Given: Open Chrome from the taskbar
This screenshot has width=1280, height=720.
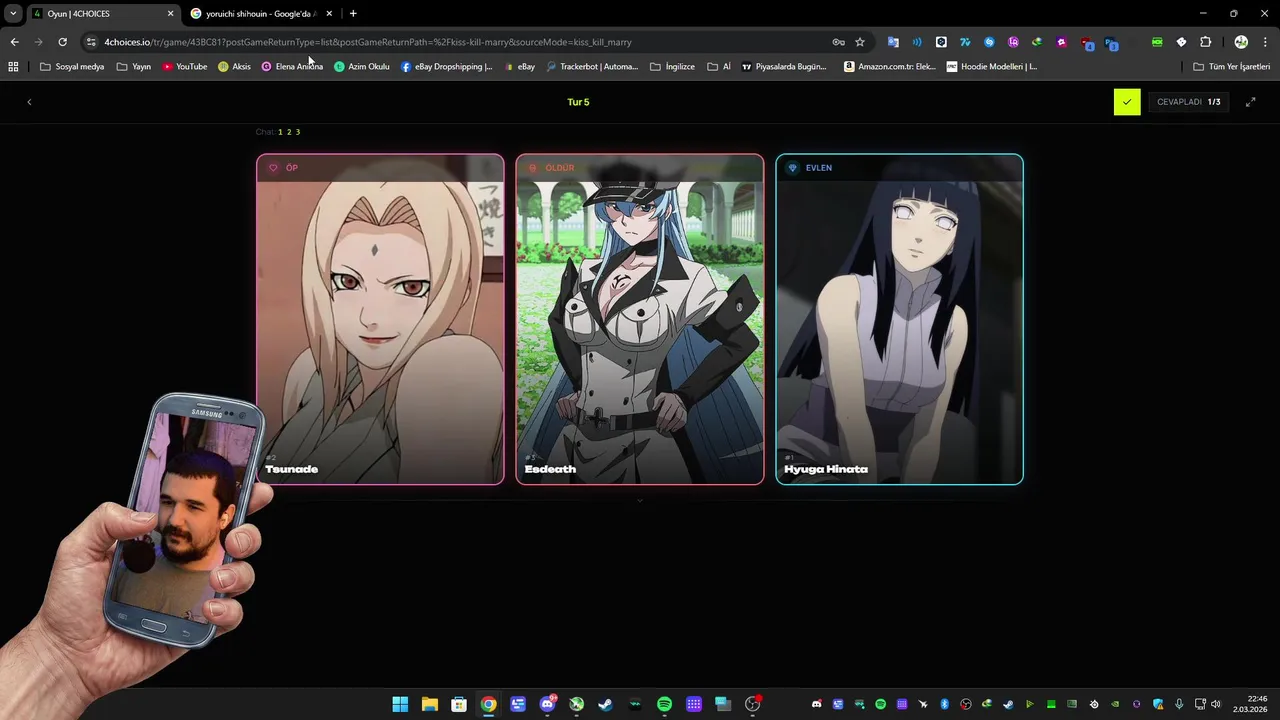Looking at the screenshot, I should 488,704.
